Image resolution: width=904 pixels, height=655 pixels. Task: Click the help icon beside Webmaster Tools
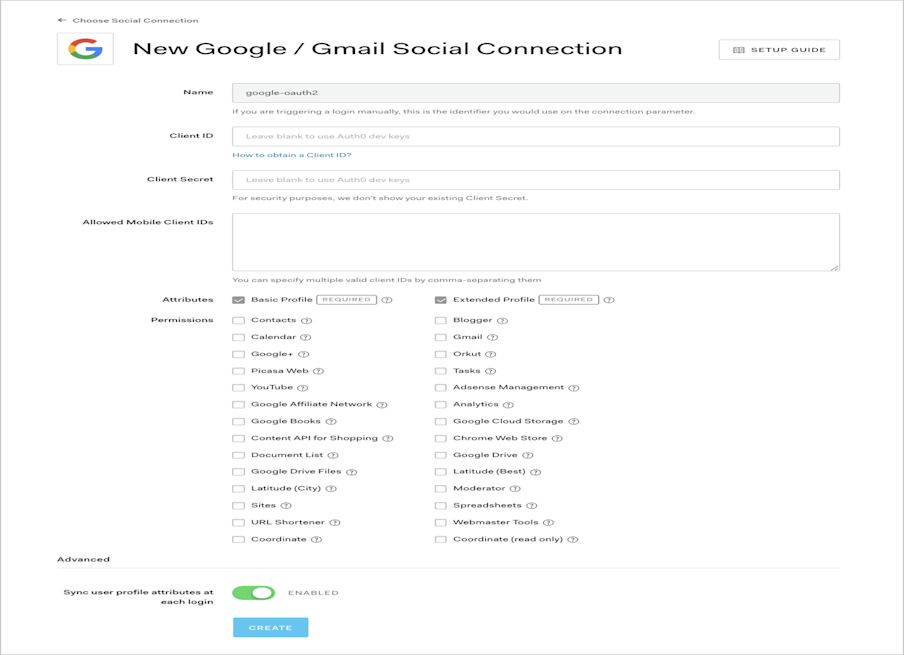pyautogui.click(x=548, y=521)
